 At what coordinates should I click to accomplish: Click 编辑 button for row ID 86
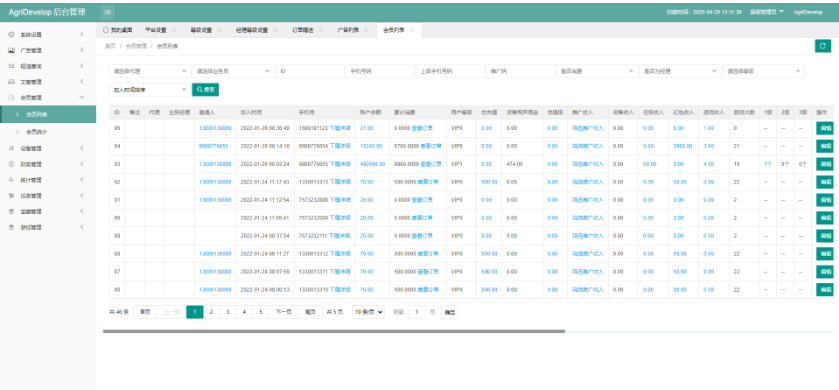pyautogui.click(x=825, y=289)
